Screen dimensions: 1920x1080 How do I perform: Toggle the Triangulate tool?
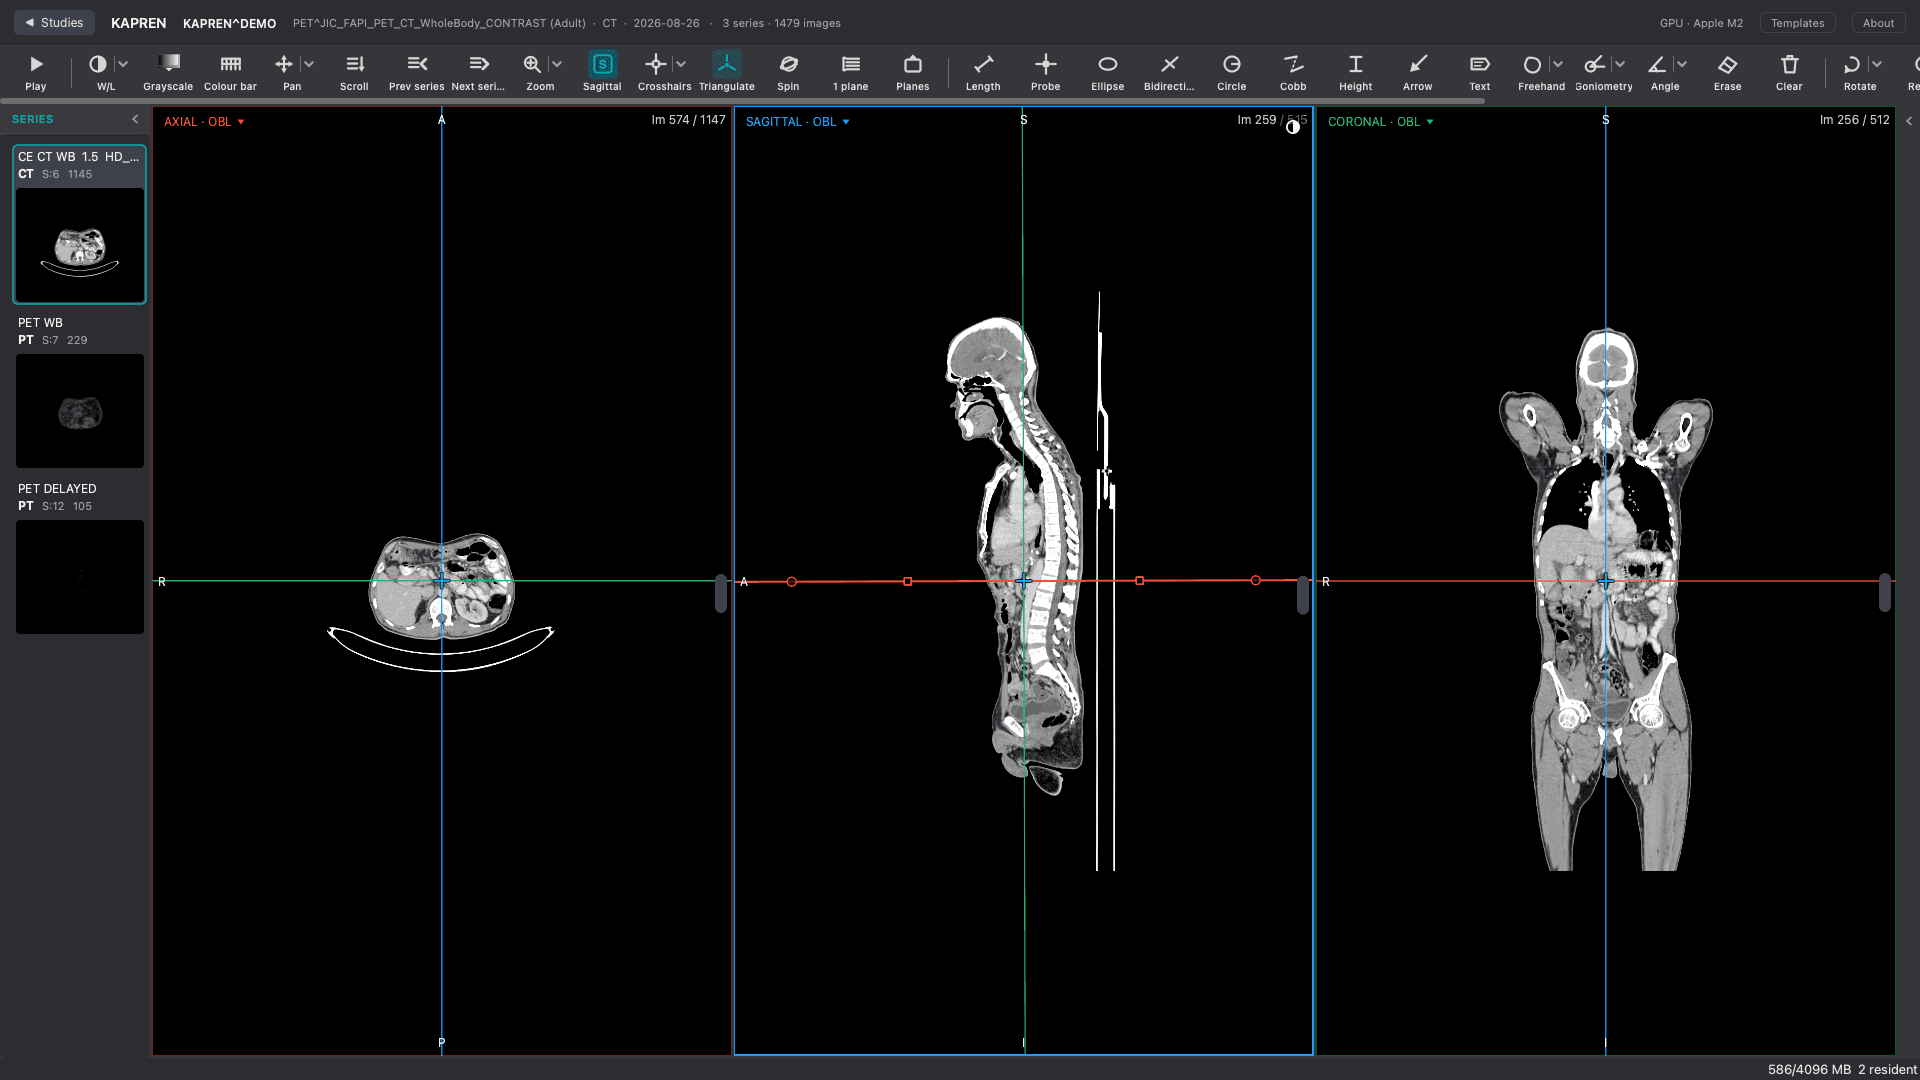click(x=726, y=72)
